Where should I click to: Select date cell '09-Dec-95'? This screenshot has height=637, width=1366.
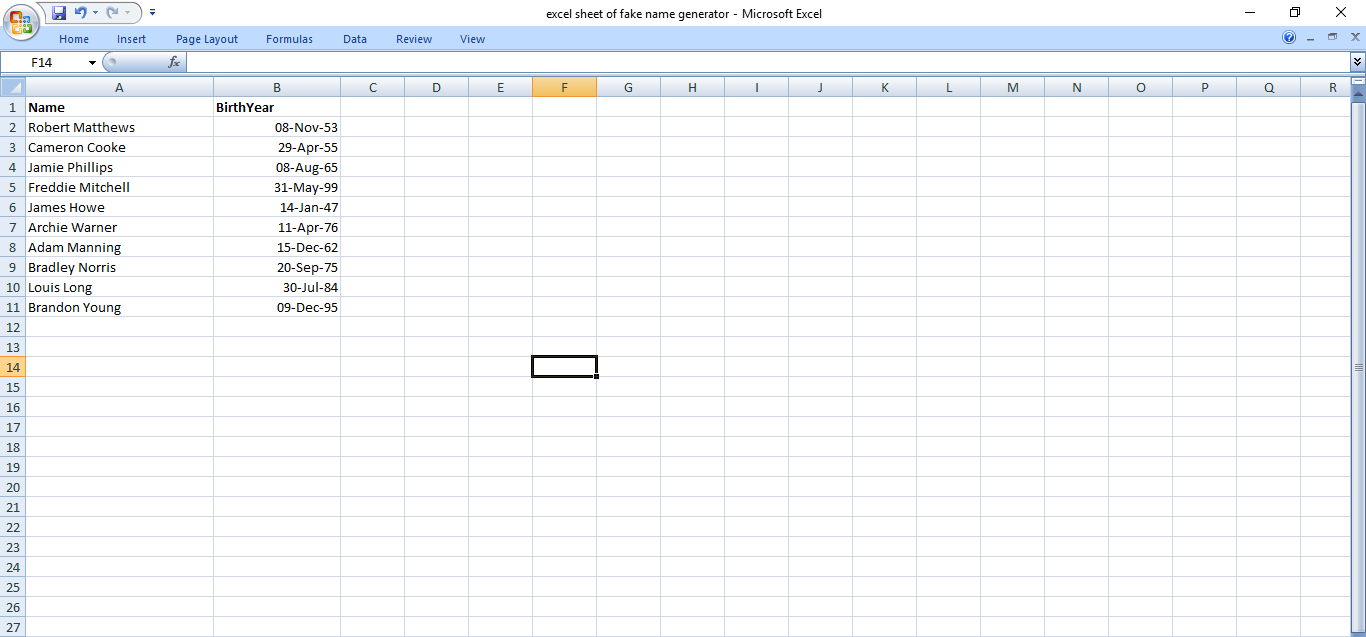coord(277,307)
